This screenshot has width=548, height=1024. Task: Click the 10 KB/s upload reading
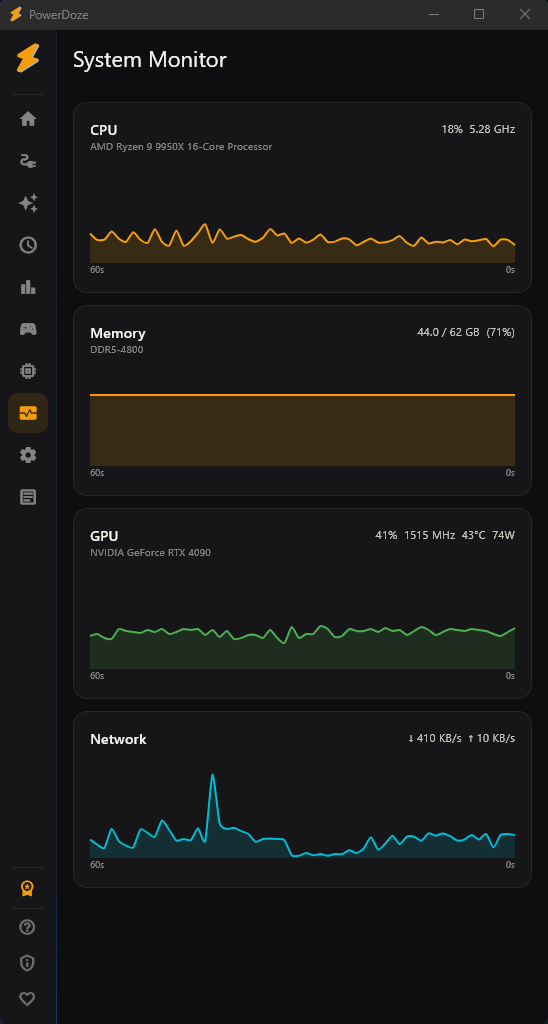click(x=491, y=739)
